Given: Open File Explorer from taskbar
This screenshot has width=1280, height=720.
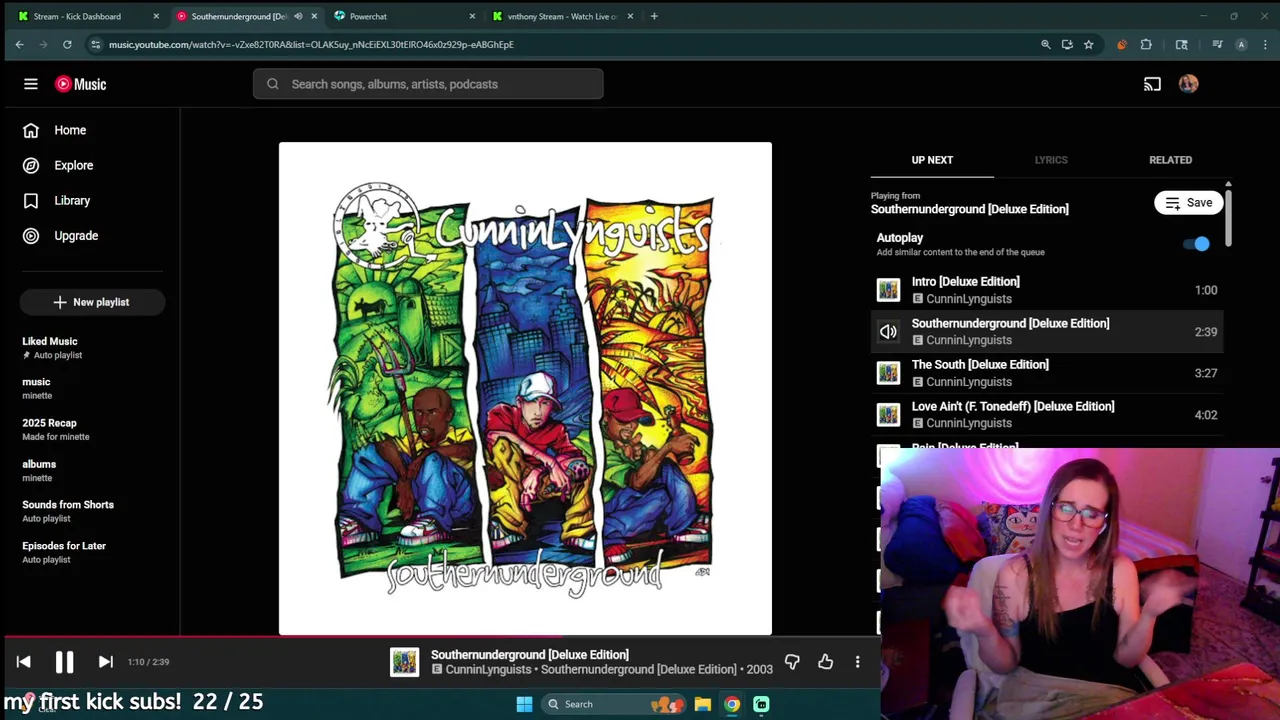Looking at the screenshot, I should pos(703,704).
